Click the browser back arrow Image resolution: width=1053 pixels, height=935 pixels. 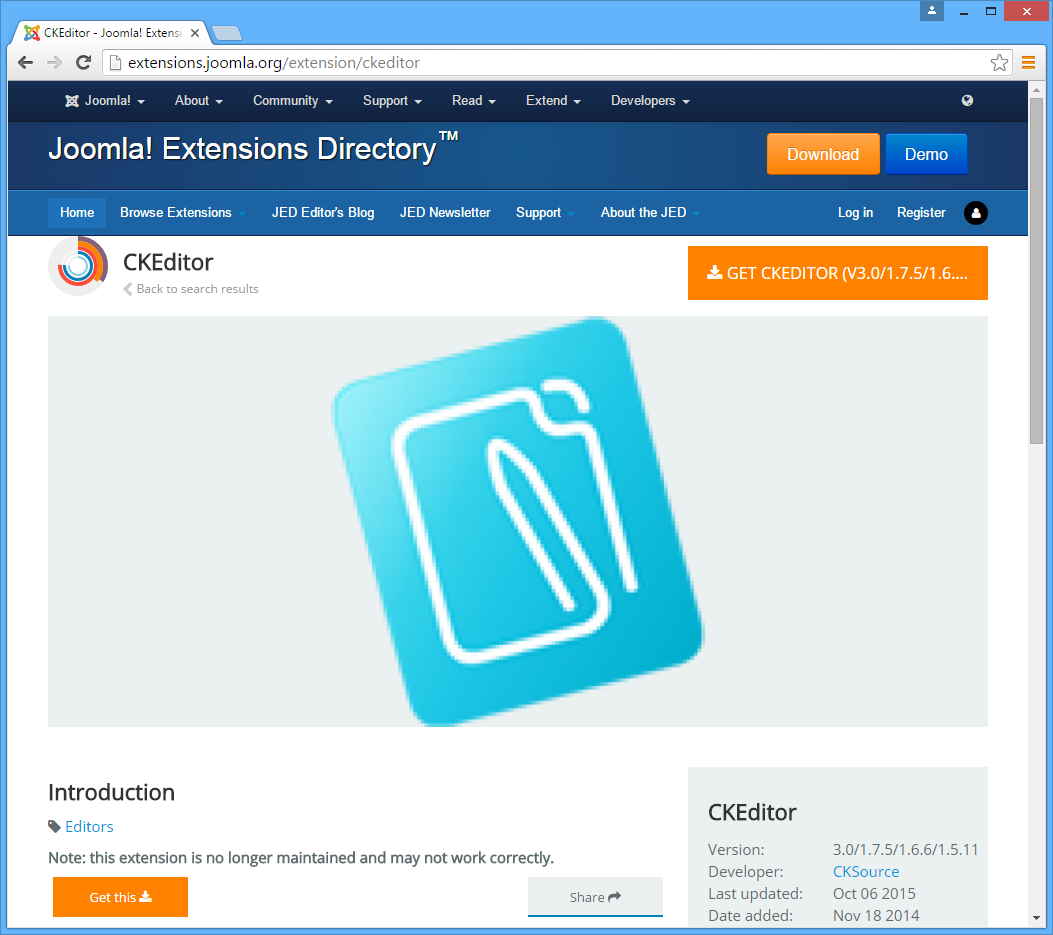click(x=26, y=62)
